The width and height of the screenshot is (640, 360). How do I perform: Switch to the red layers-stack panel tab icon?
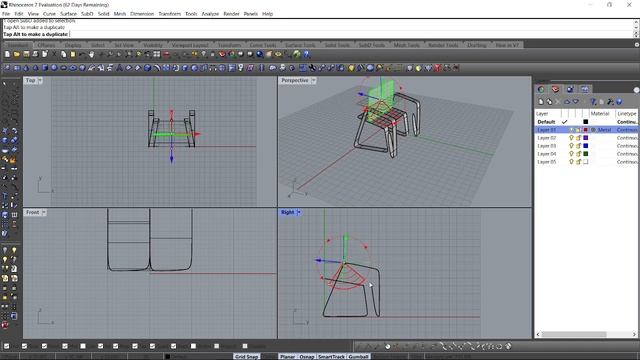tap(556, 89)
